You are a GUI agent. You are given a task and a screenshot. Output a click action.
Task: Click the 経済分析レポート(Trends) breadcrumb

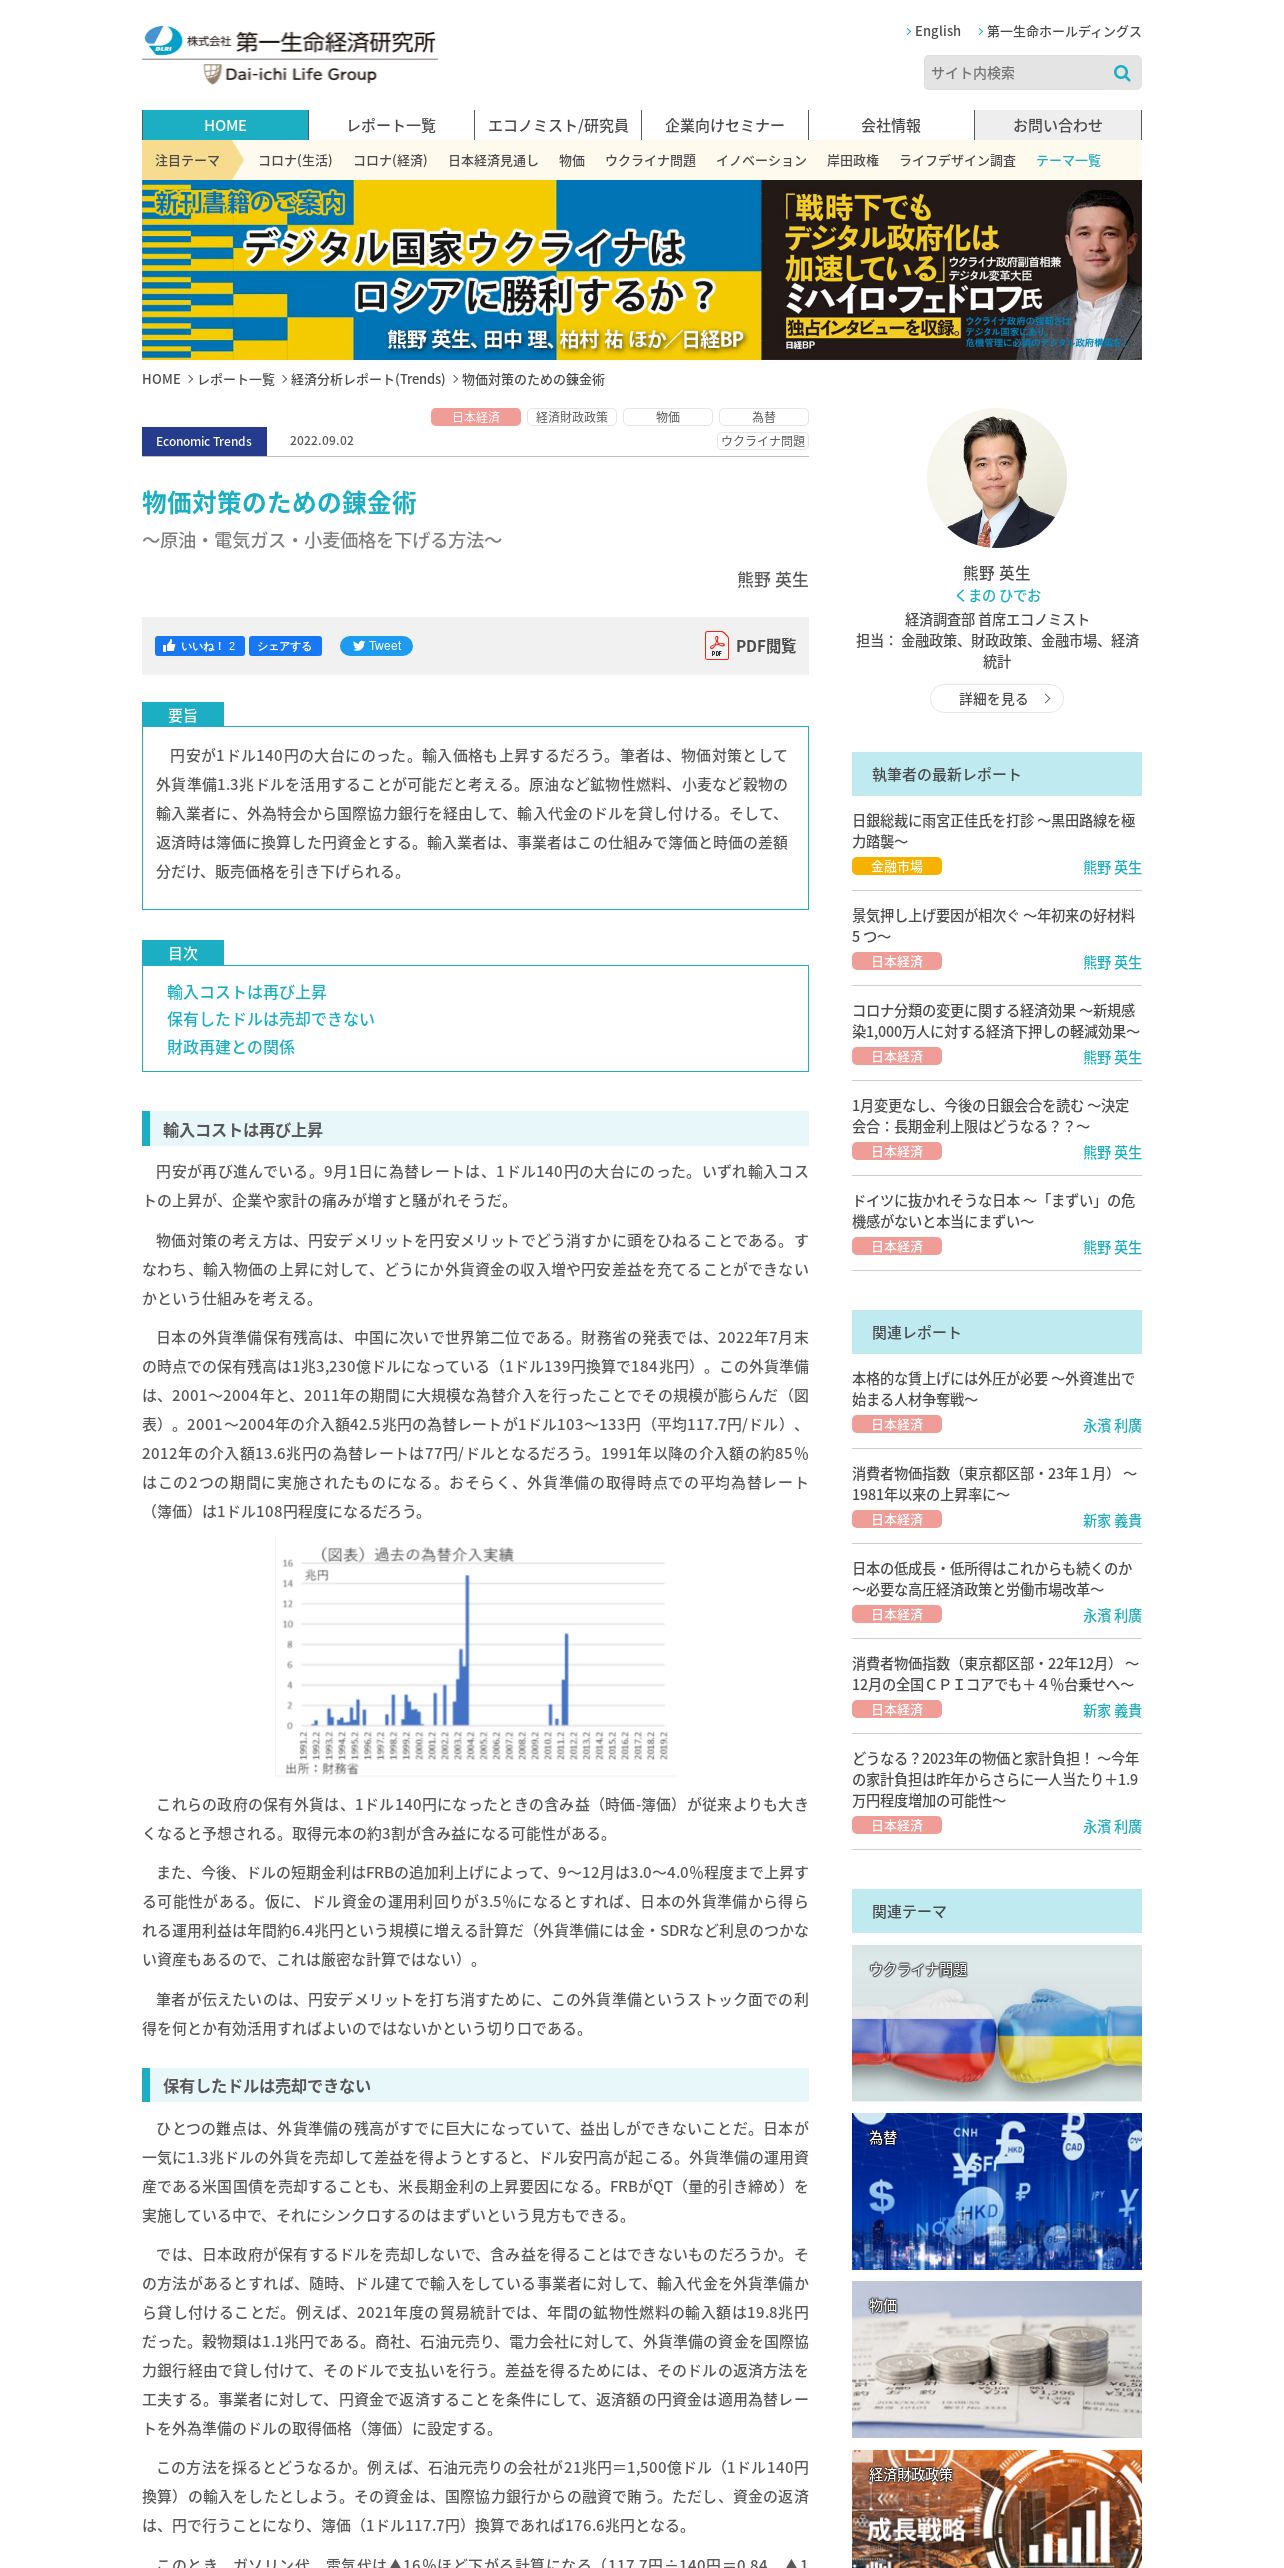(368, 379)
